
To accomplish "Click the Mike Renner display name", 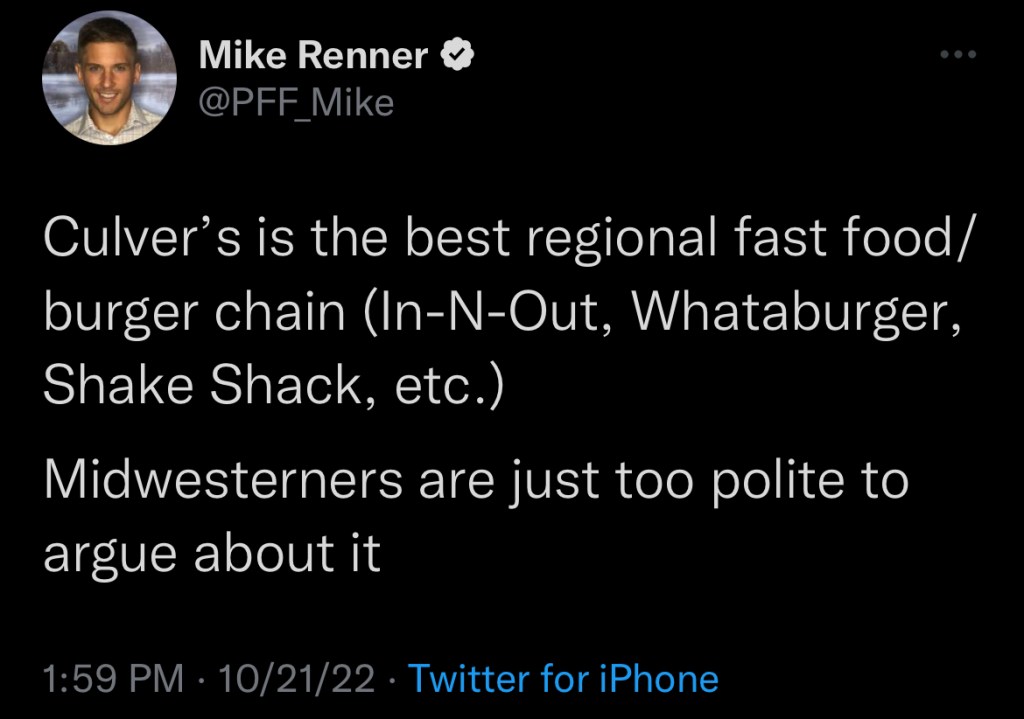I will (313, 57).
